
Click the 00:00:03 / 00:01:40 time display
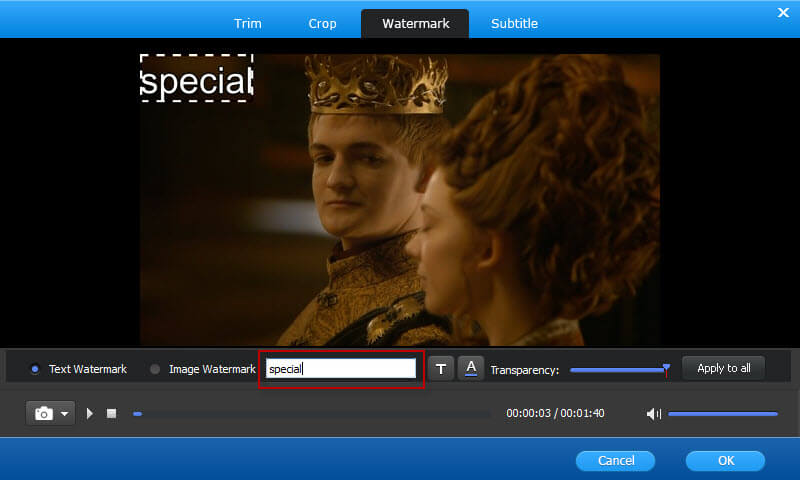(555, 413)
